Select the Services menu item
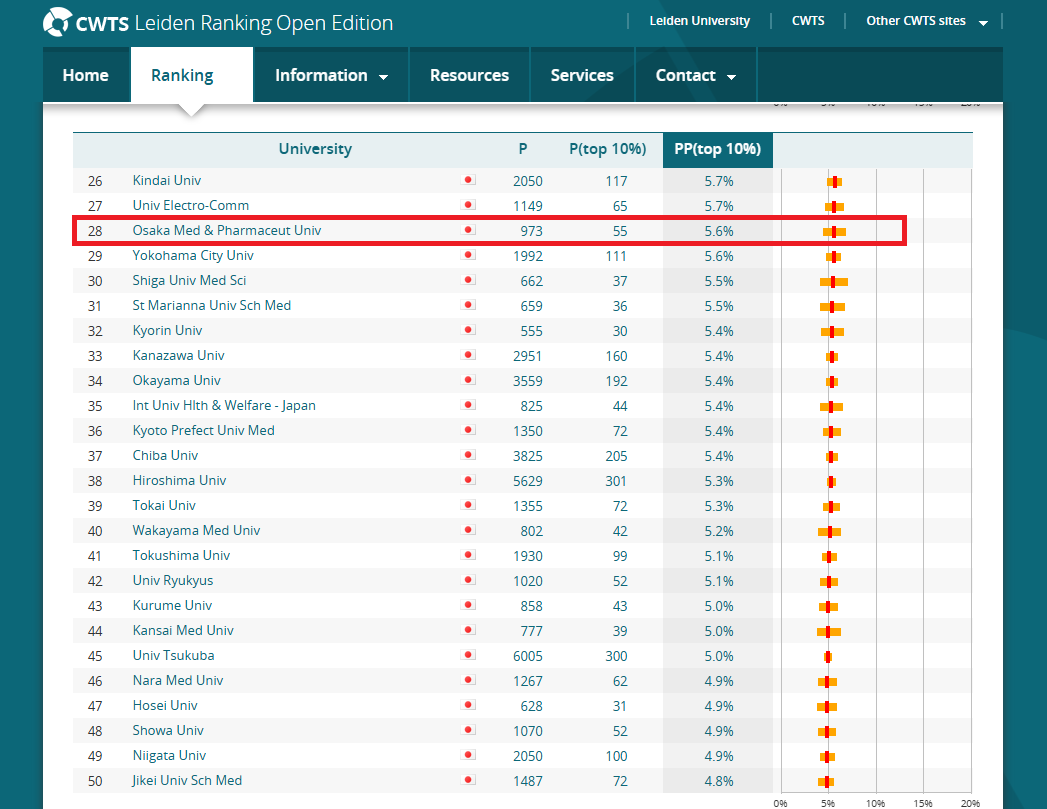1047x809 pixels. pos(582,75)
